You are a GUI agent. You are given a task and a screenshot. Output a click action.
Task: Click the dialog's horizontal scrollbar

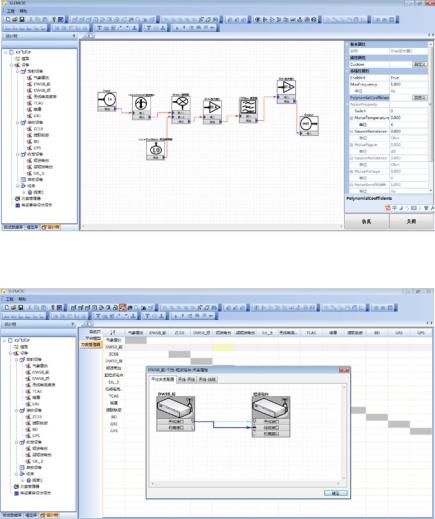pos(245,484)
